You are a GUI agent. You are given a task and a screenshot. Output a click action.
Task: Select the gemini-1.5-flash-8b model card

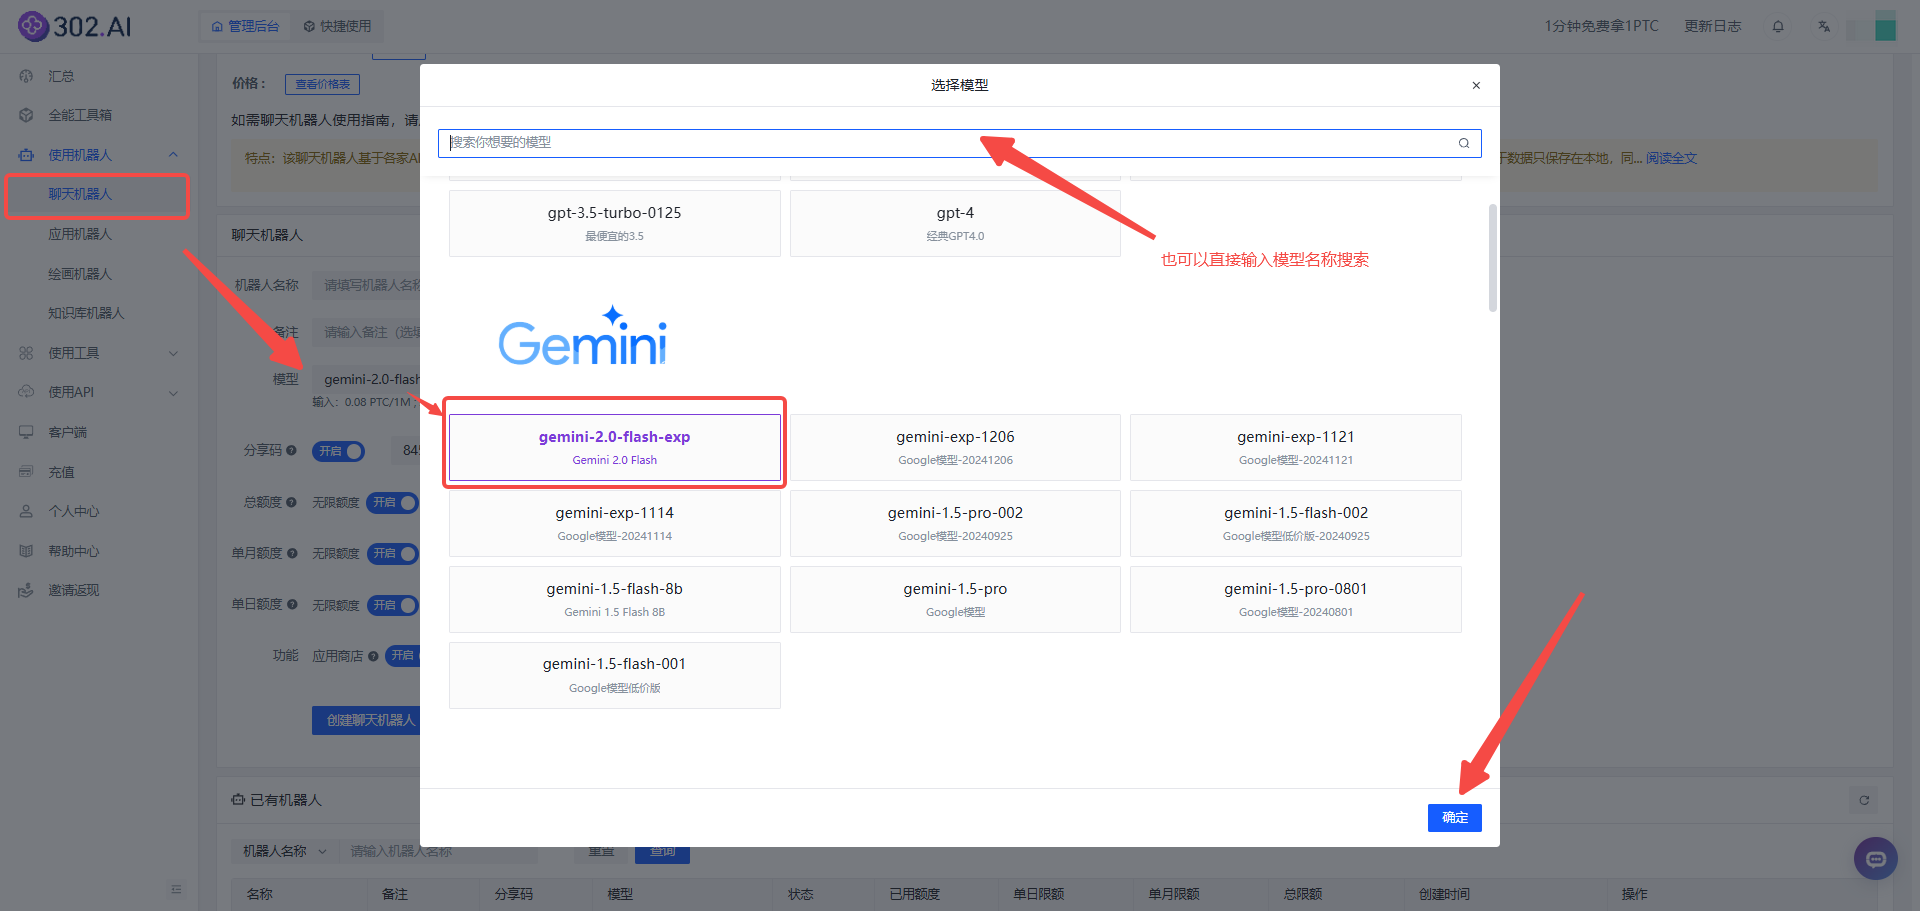(x=615, y=599)
